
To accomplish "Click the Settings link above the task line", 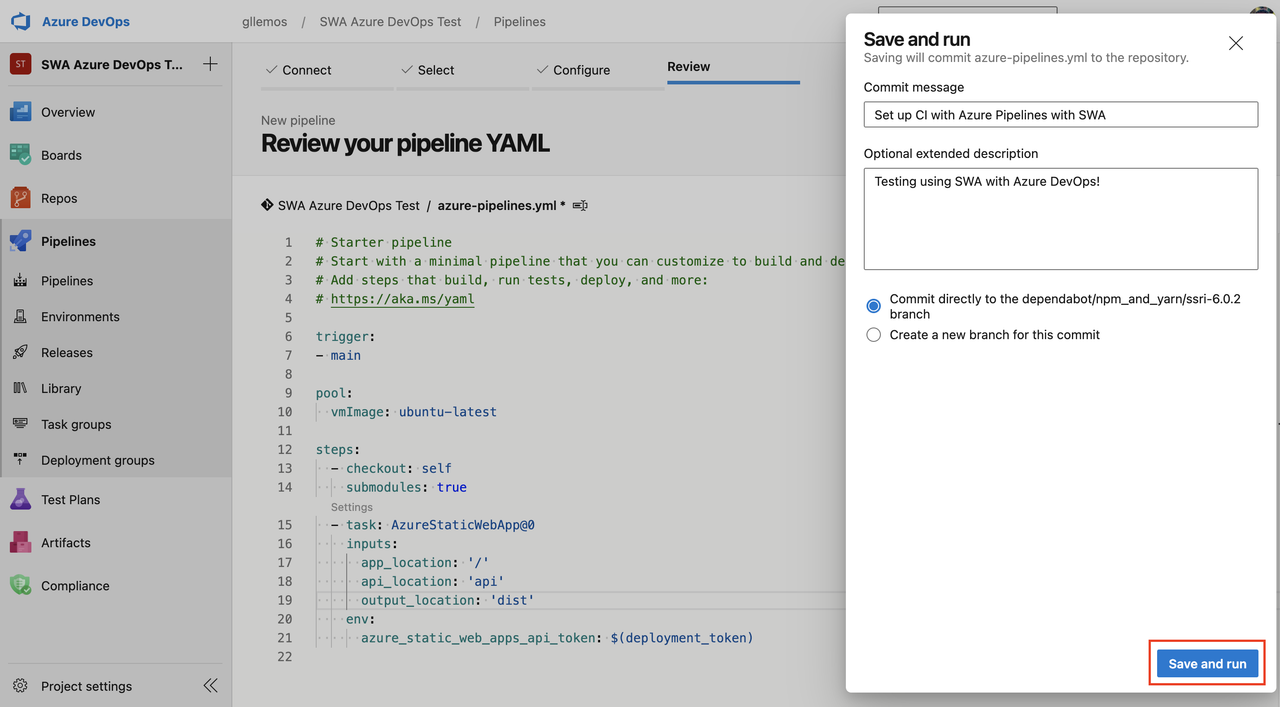I will (351, 507).
